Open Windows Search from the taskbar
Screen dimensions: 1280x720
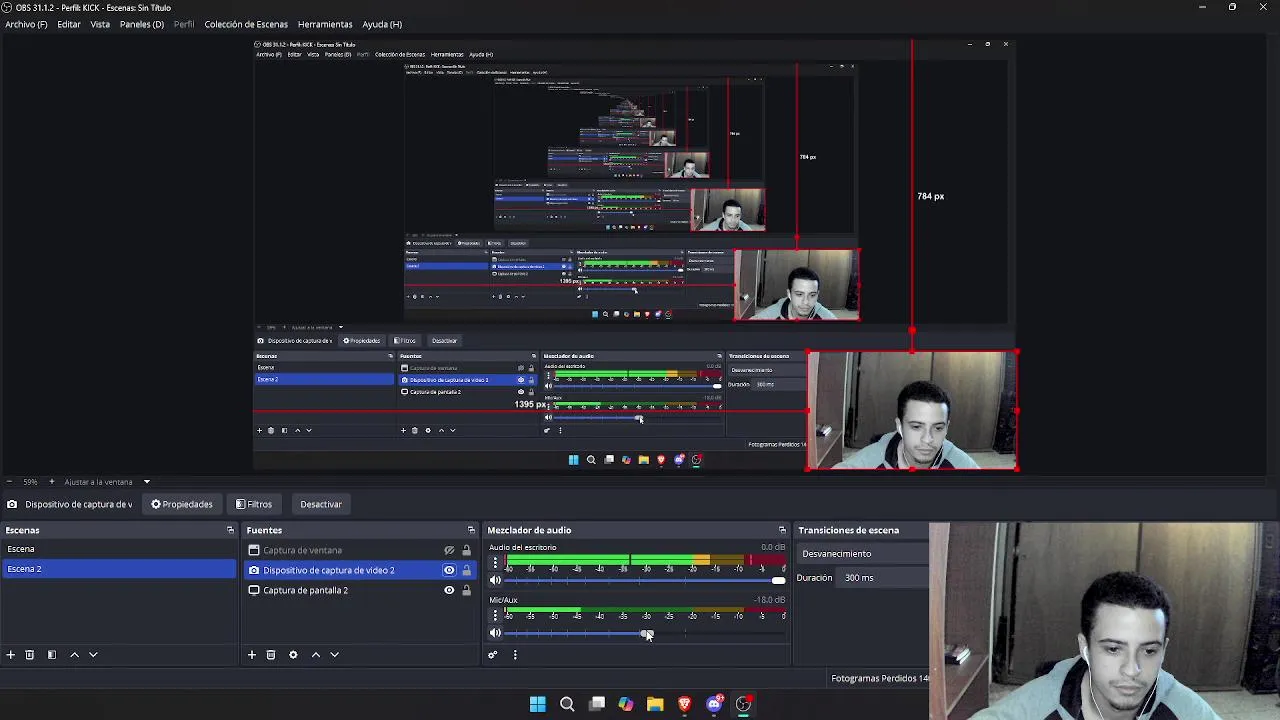click(x=567, y=704)
